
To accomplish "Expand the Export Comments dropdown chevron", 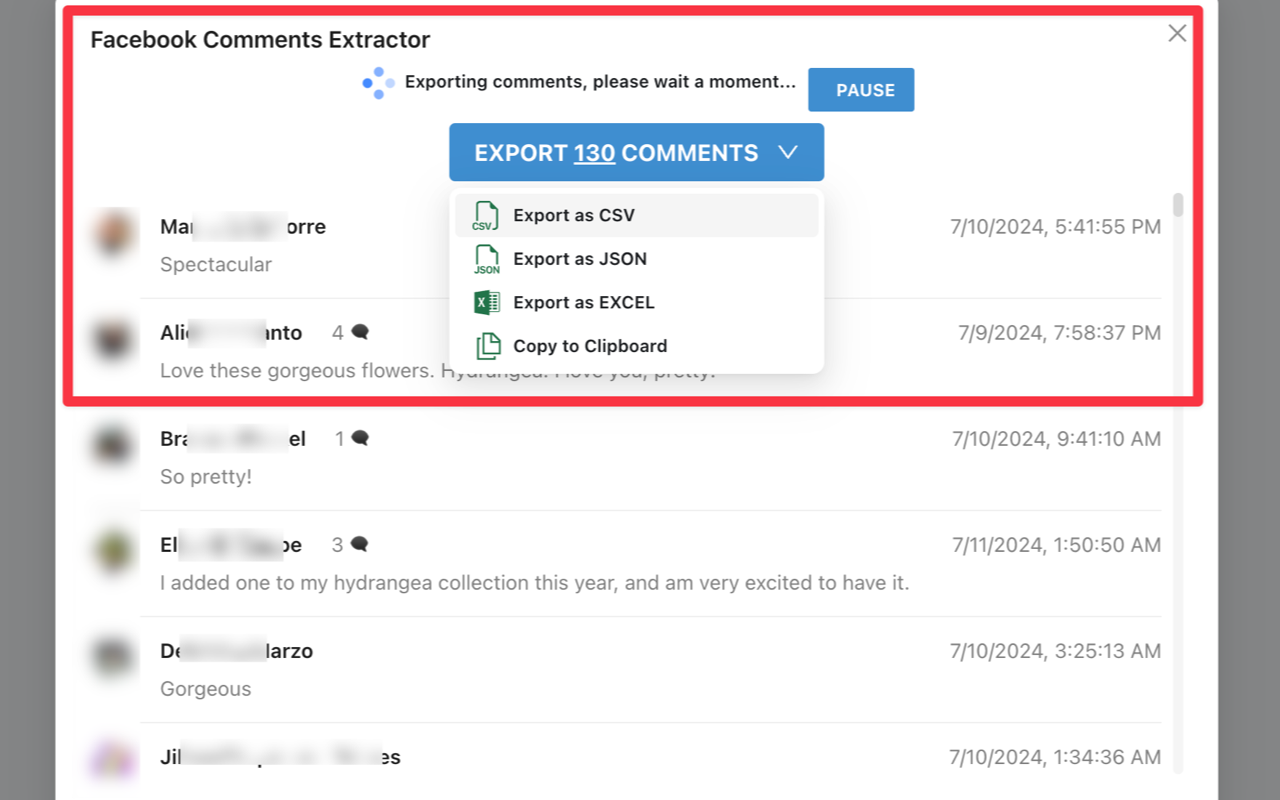I will click(788, 152).
